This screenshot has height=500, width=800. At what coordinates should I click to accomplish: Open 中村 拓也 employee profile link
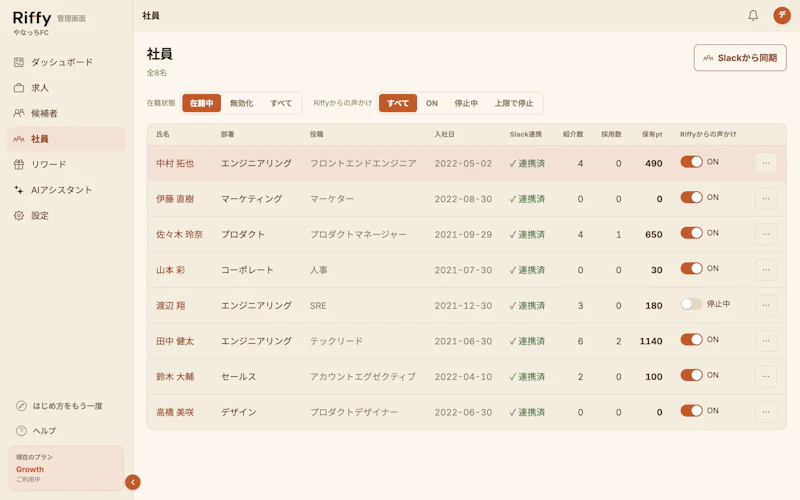click(175, 163)
